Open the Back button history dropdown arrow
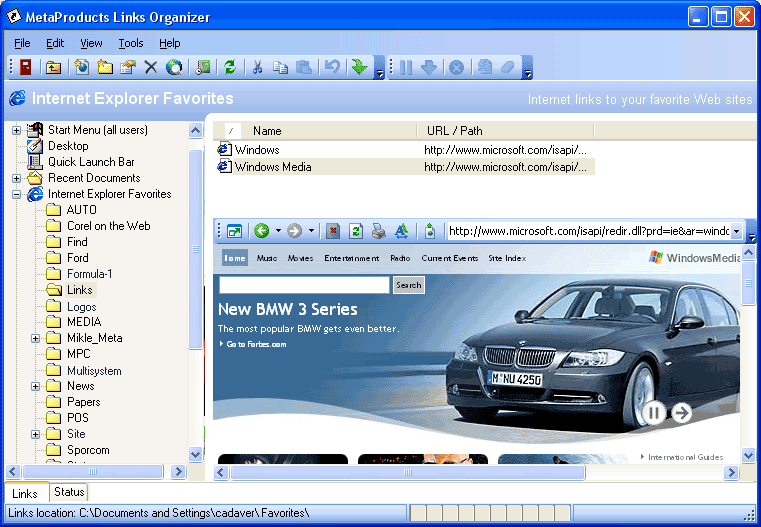Image resolution: width=761 pixels, height=527 pixels. pos(278,231)
